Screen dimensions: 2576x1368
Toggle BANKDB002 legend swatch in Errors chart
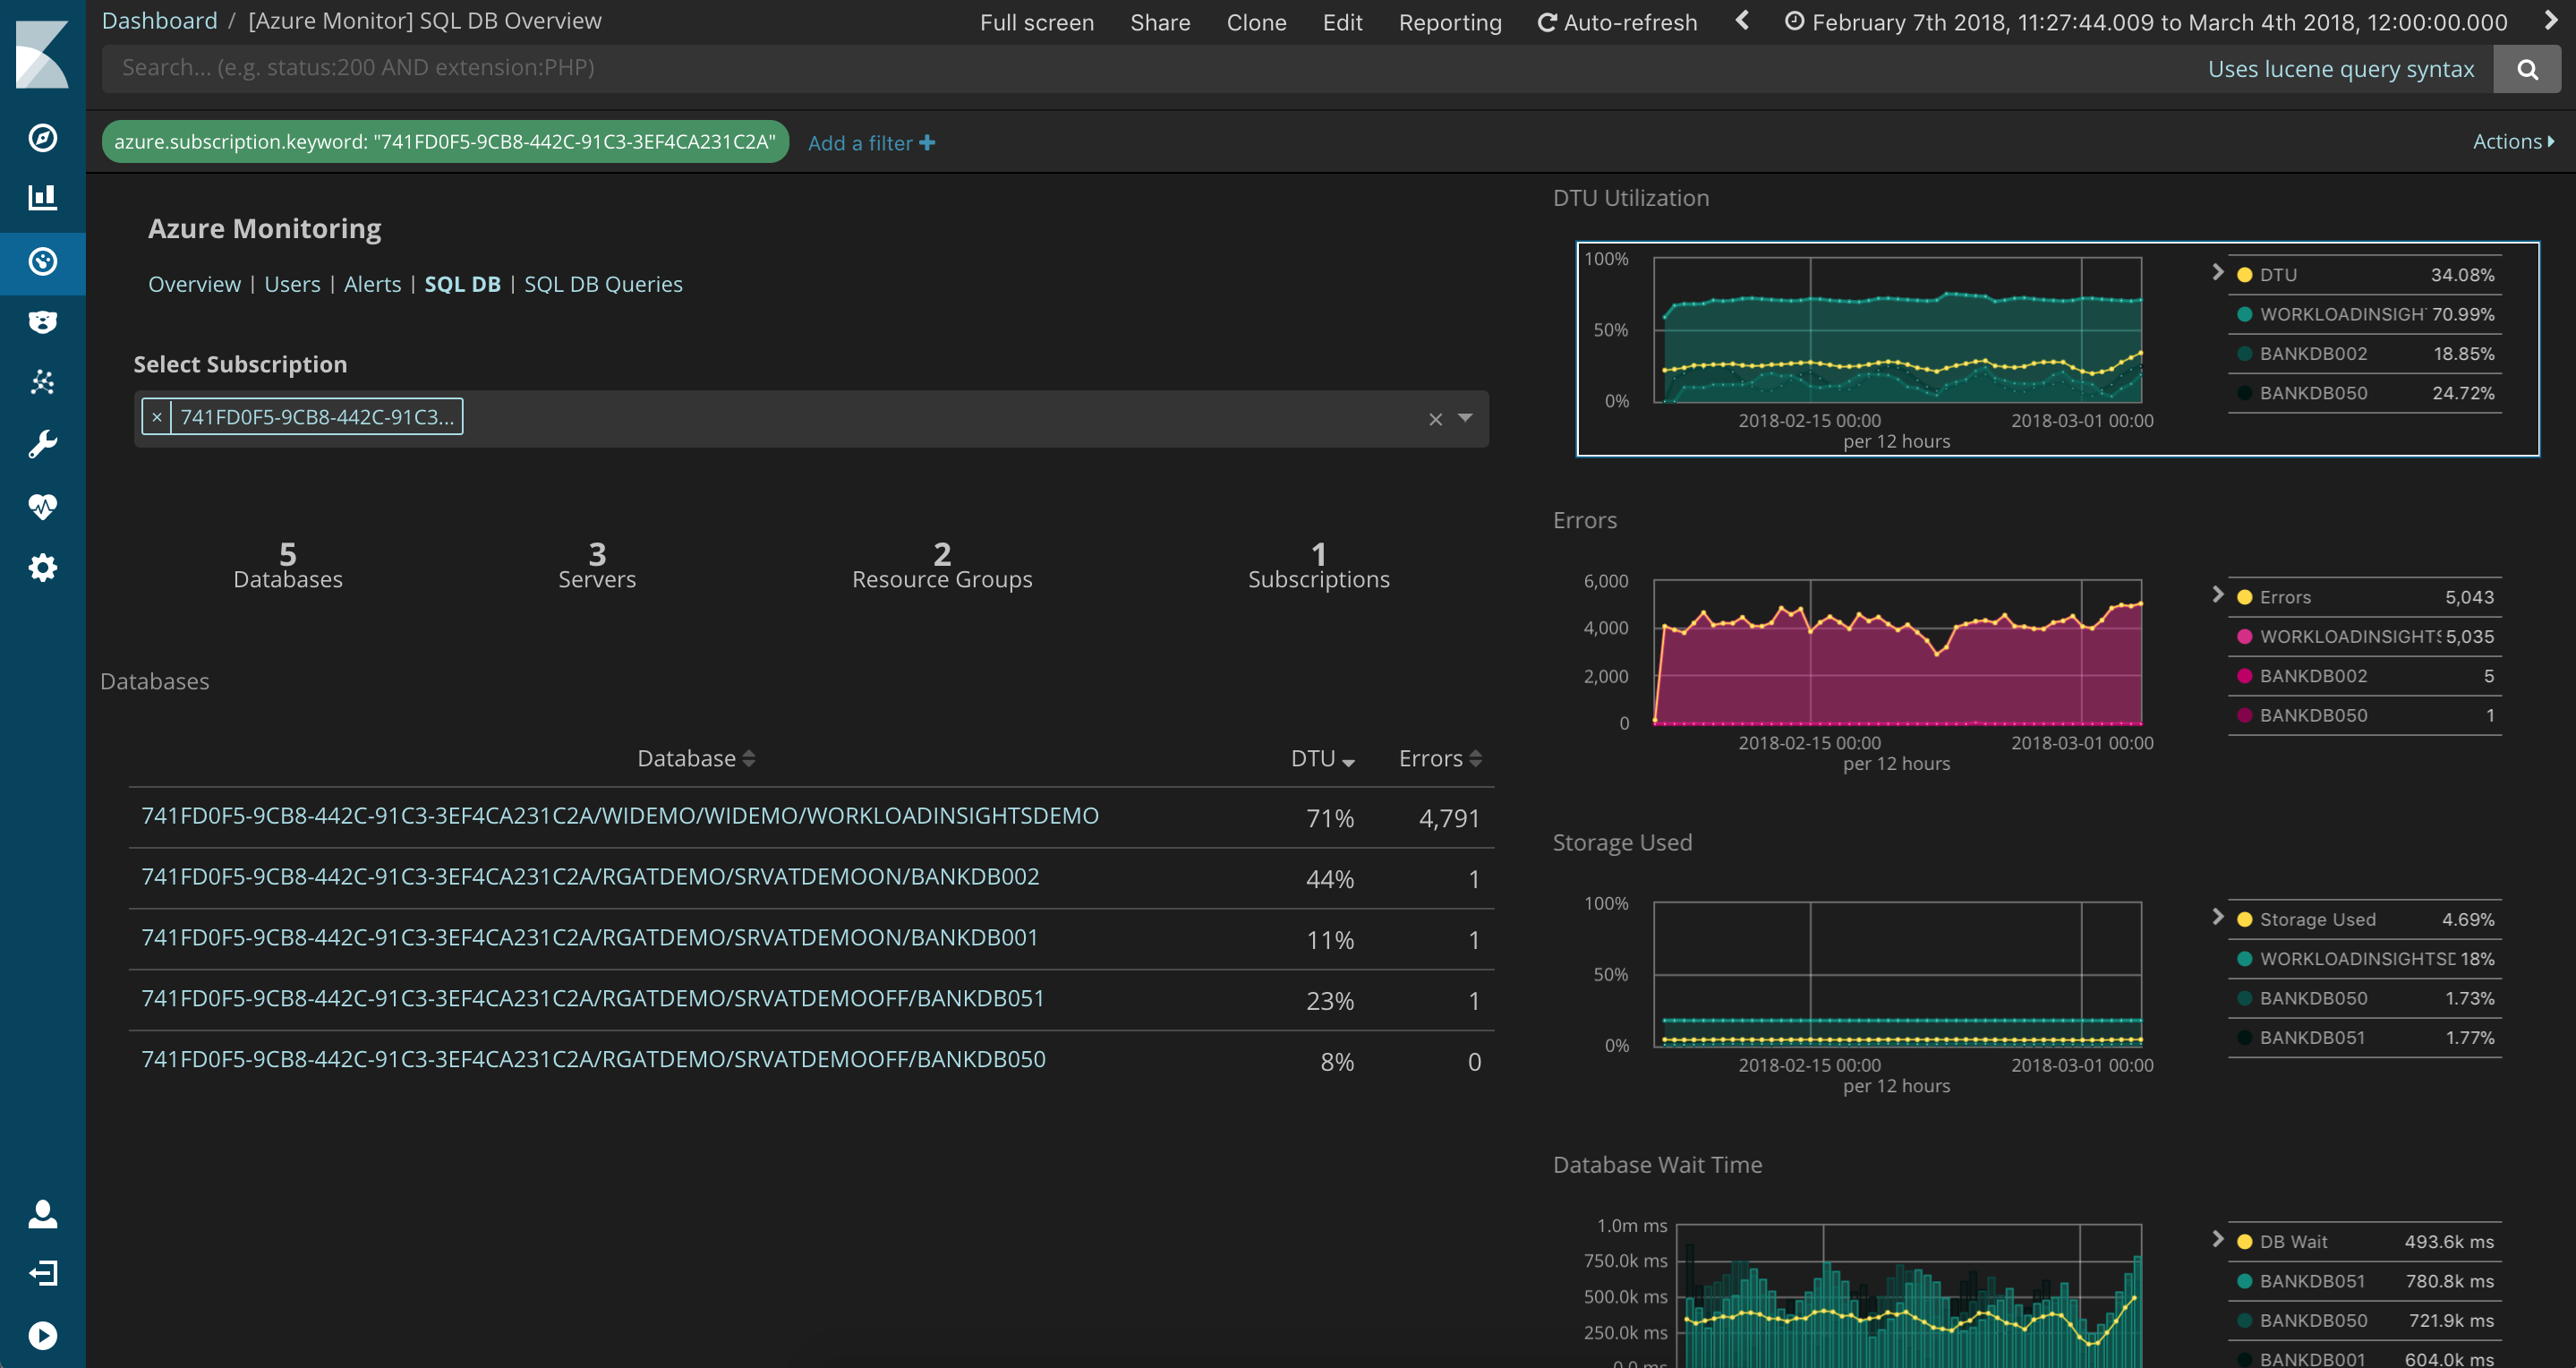(x=2244, y=676)
